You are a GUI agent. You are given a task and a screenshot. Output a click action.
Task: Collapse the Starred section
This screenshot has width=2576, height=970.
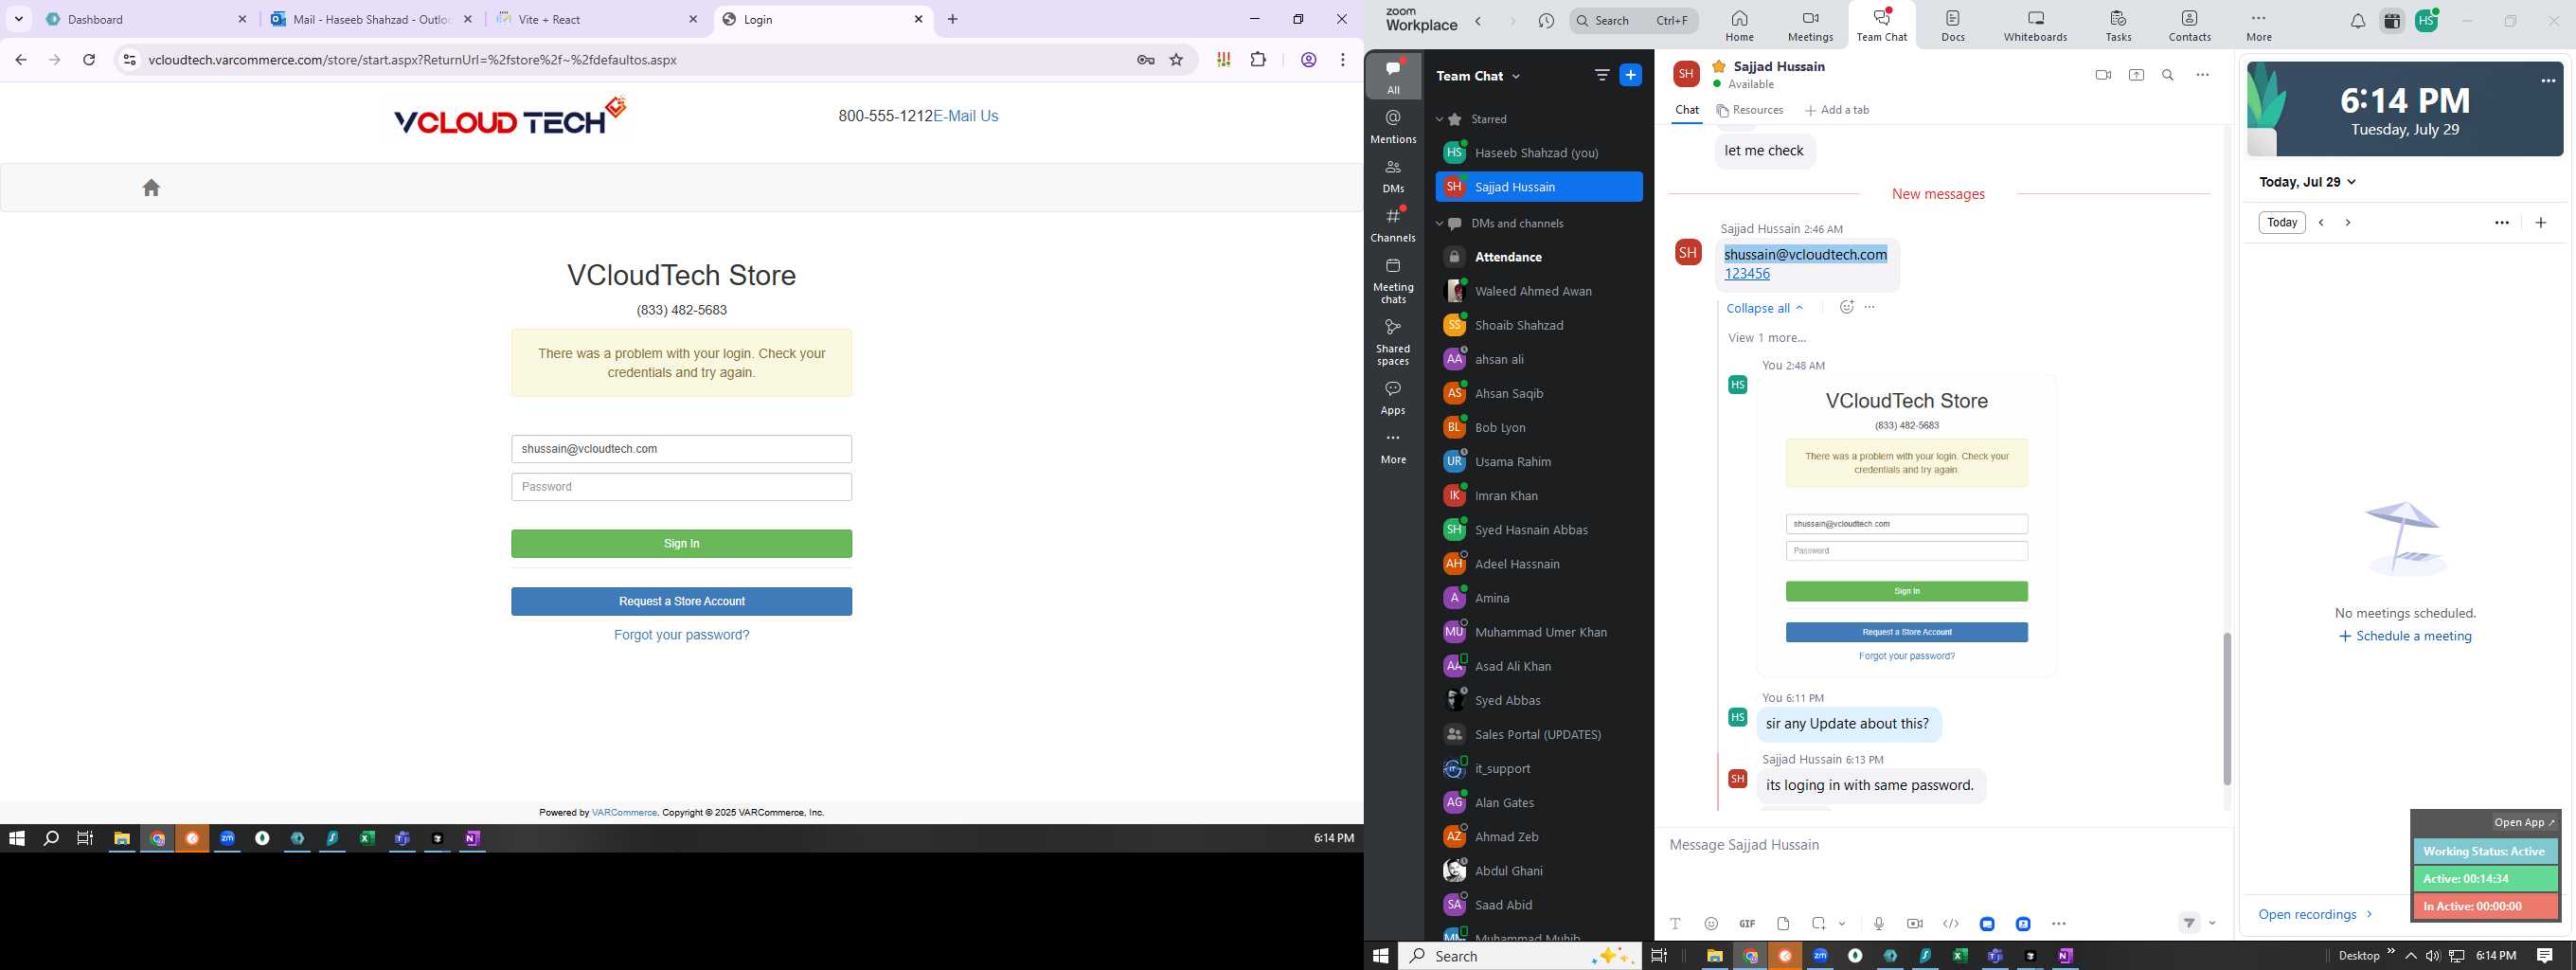pos(1440,119)
